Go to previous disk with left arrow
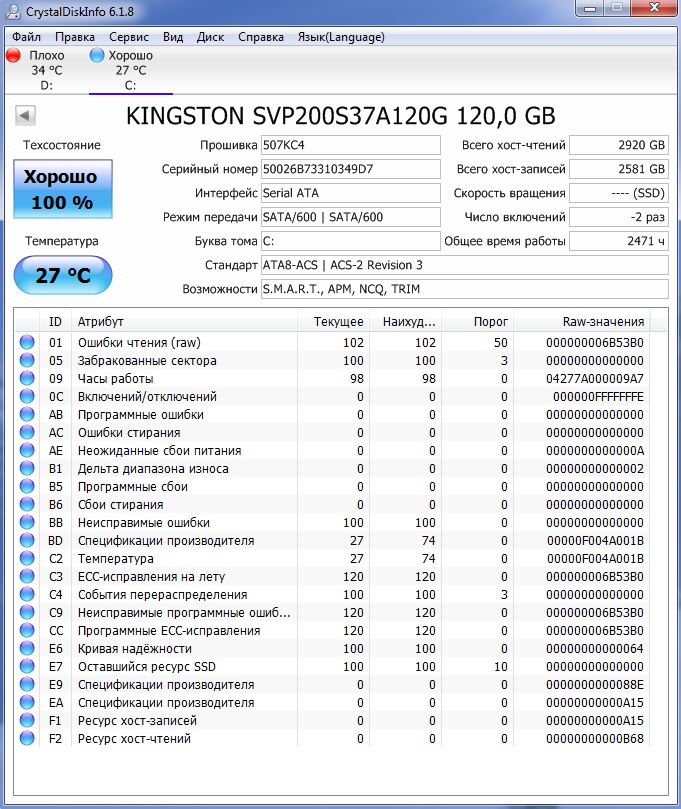 point(25,115)
